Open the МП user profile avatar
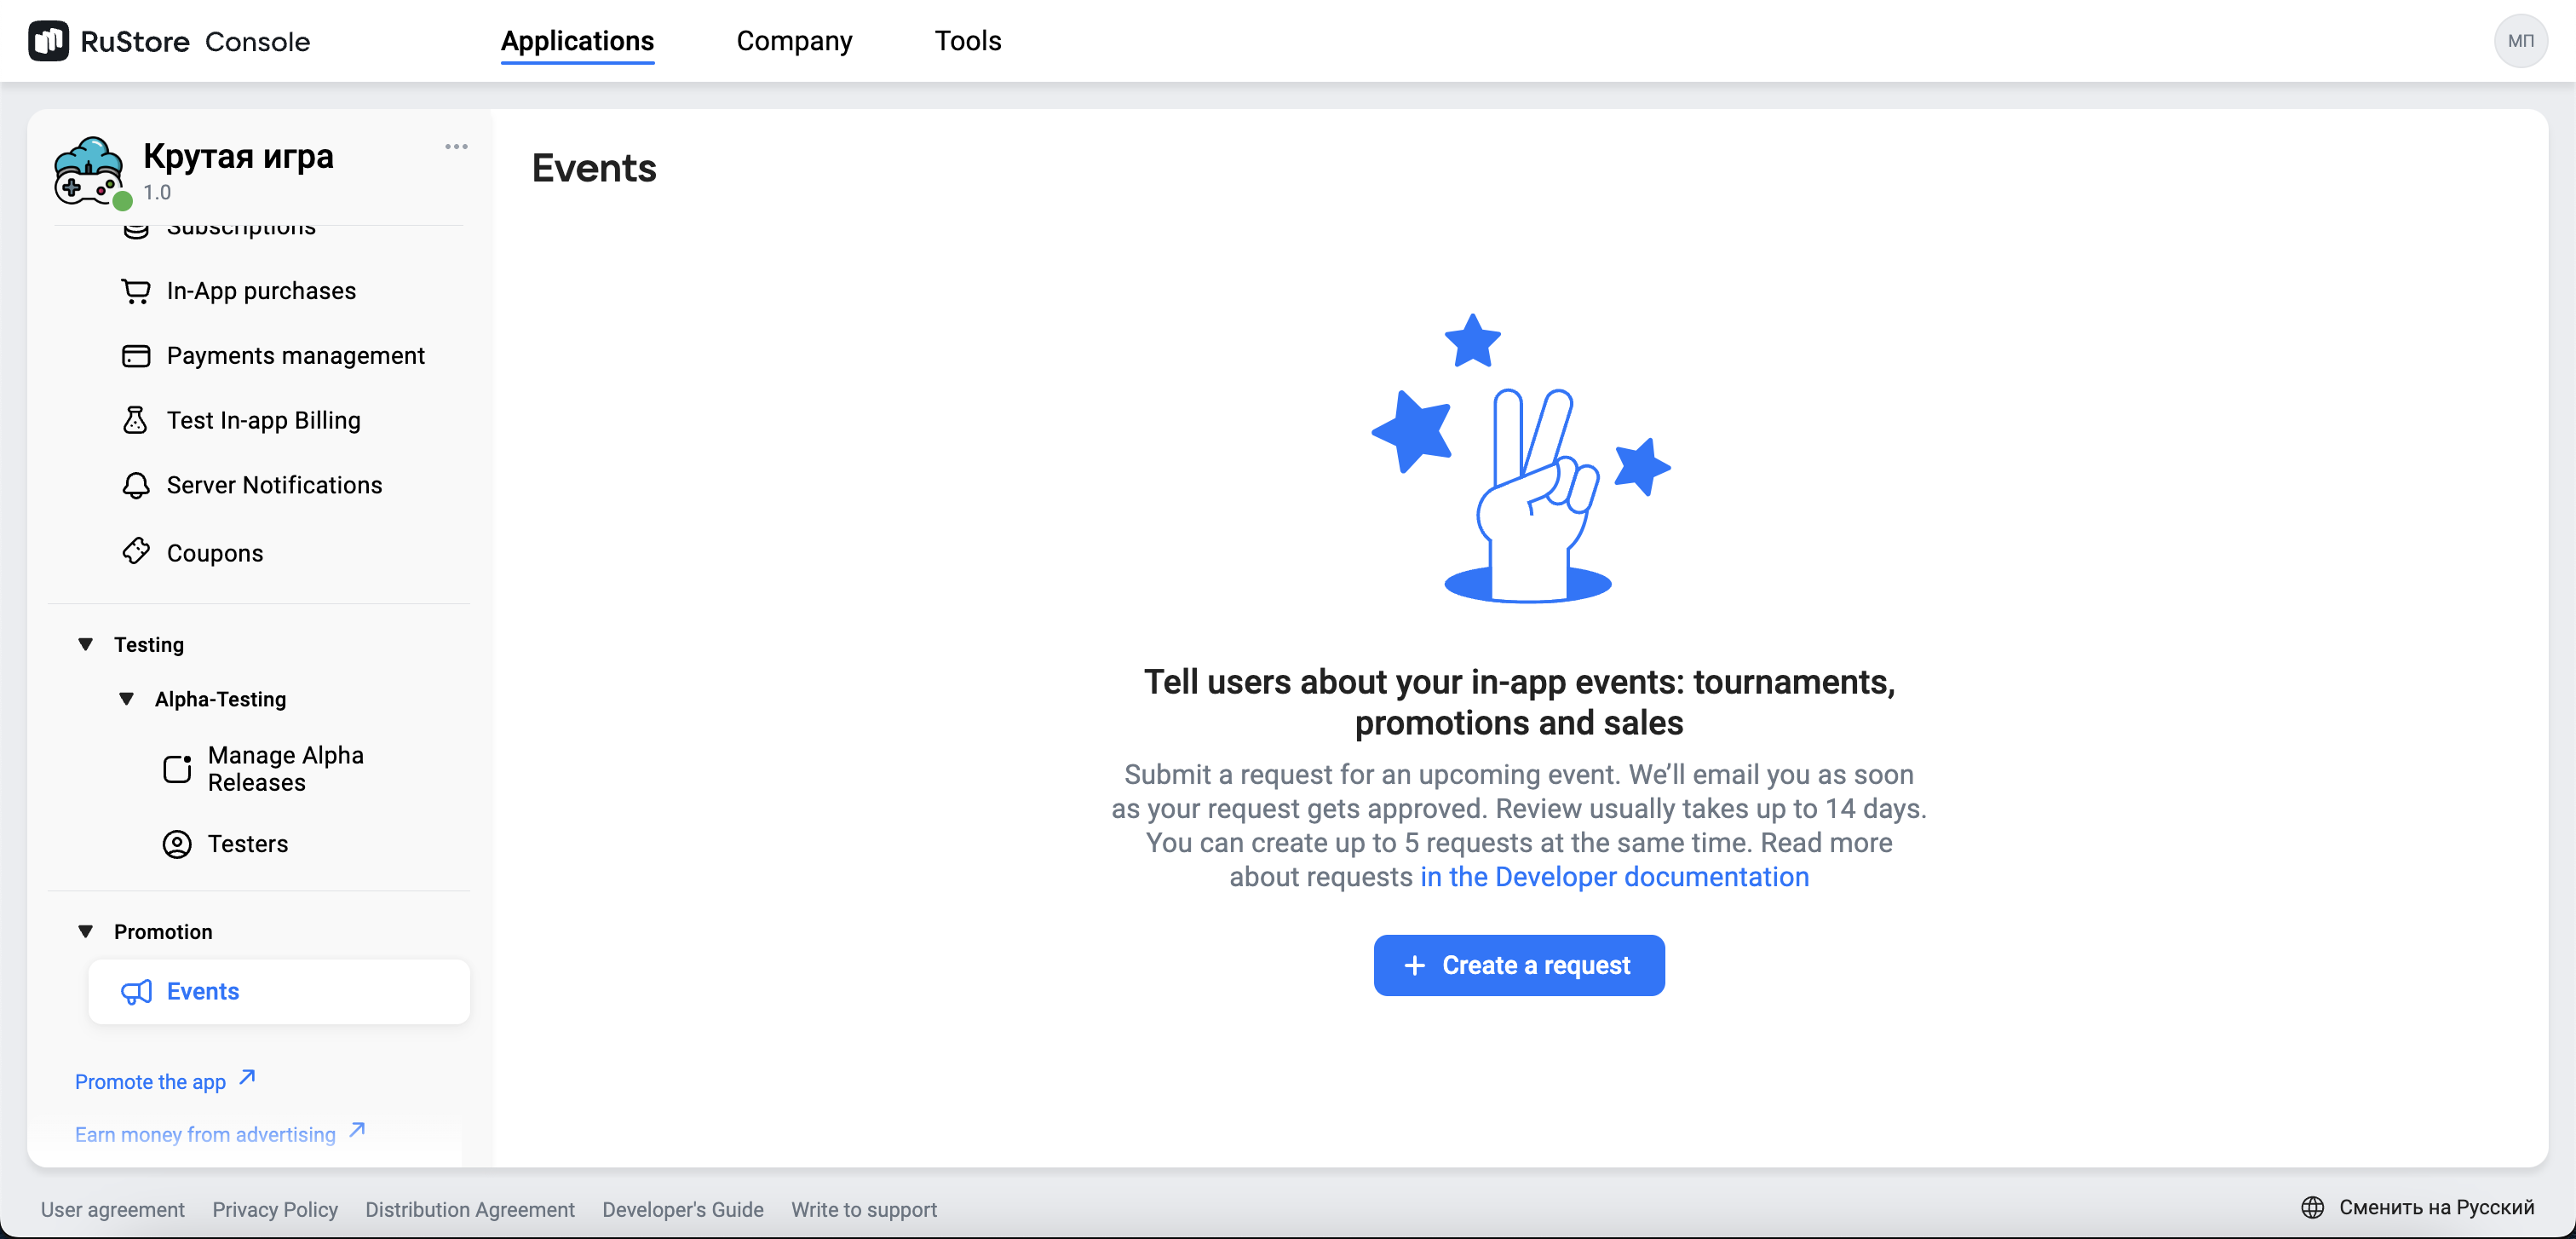Image resolution: width=2576 pixels, height=1239 pixels. (x=2520, y=41)
